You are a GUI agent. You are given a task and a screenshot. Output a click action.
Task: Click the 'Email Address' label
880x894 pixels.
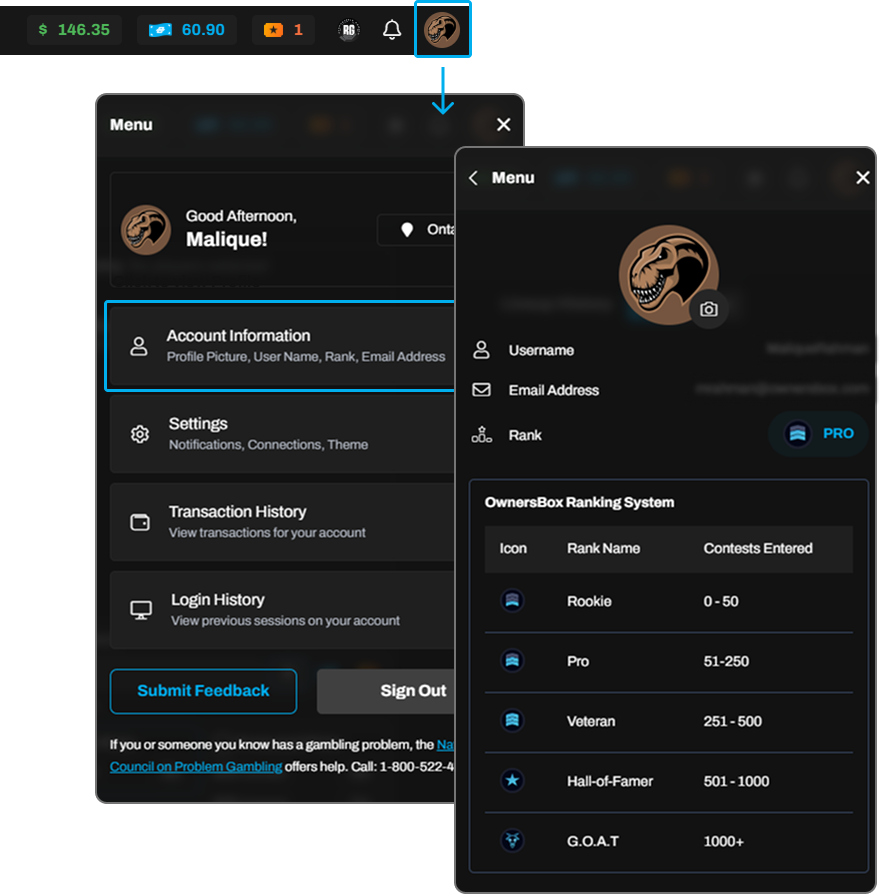click(x=554, y=390)
